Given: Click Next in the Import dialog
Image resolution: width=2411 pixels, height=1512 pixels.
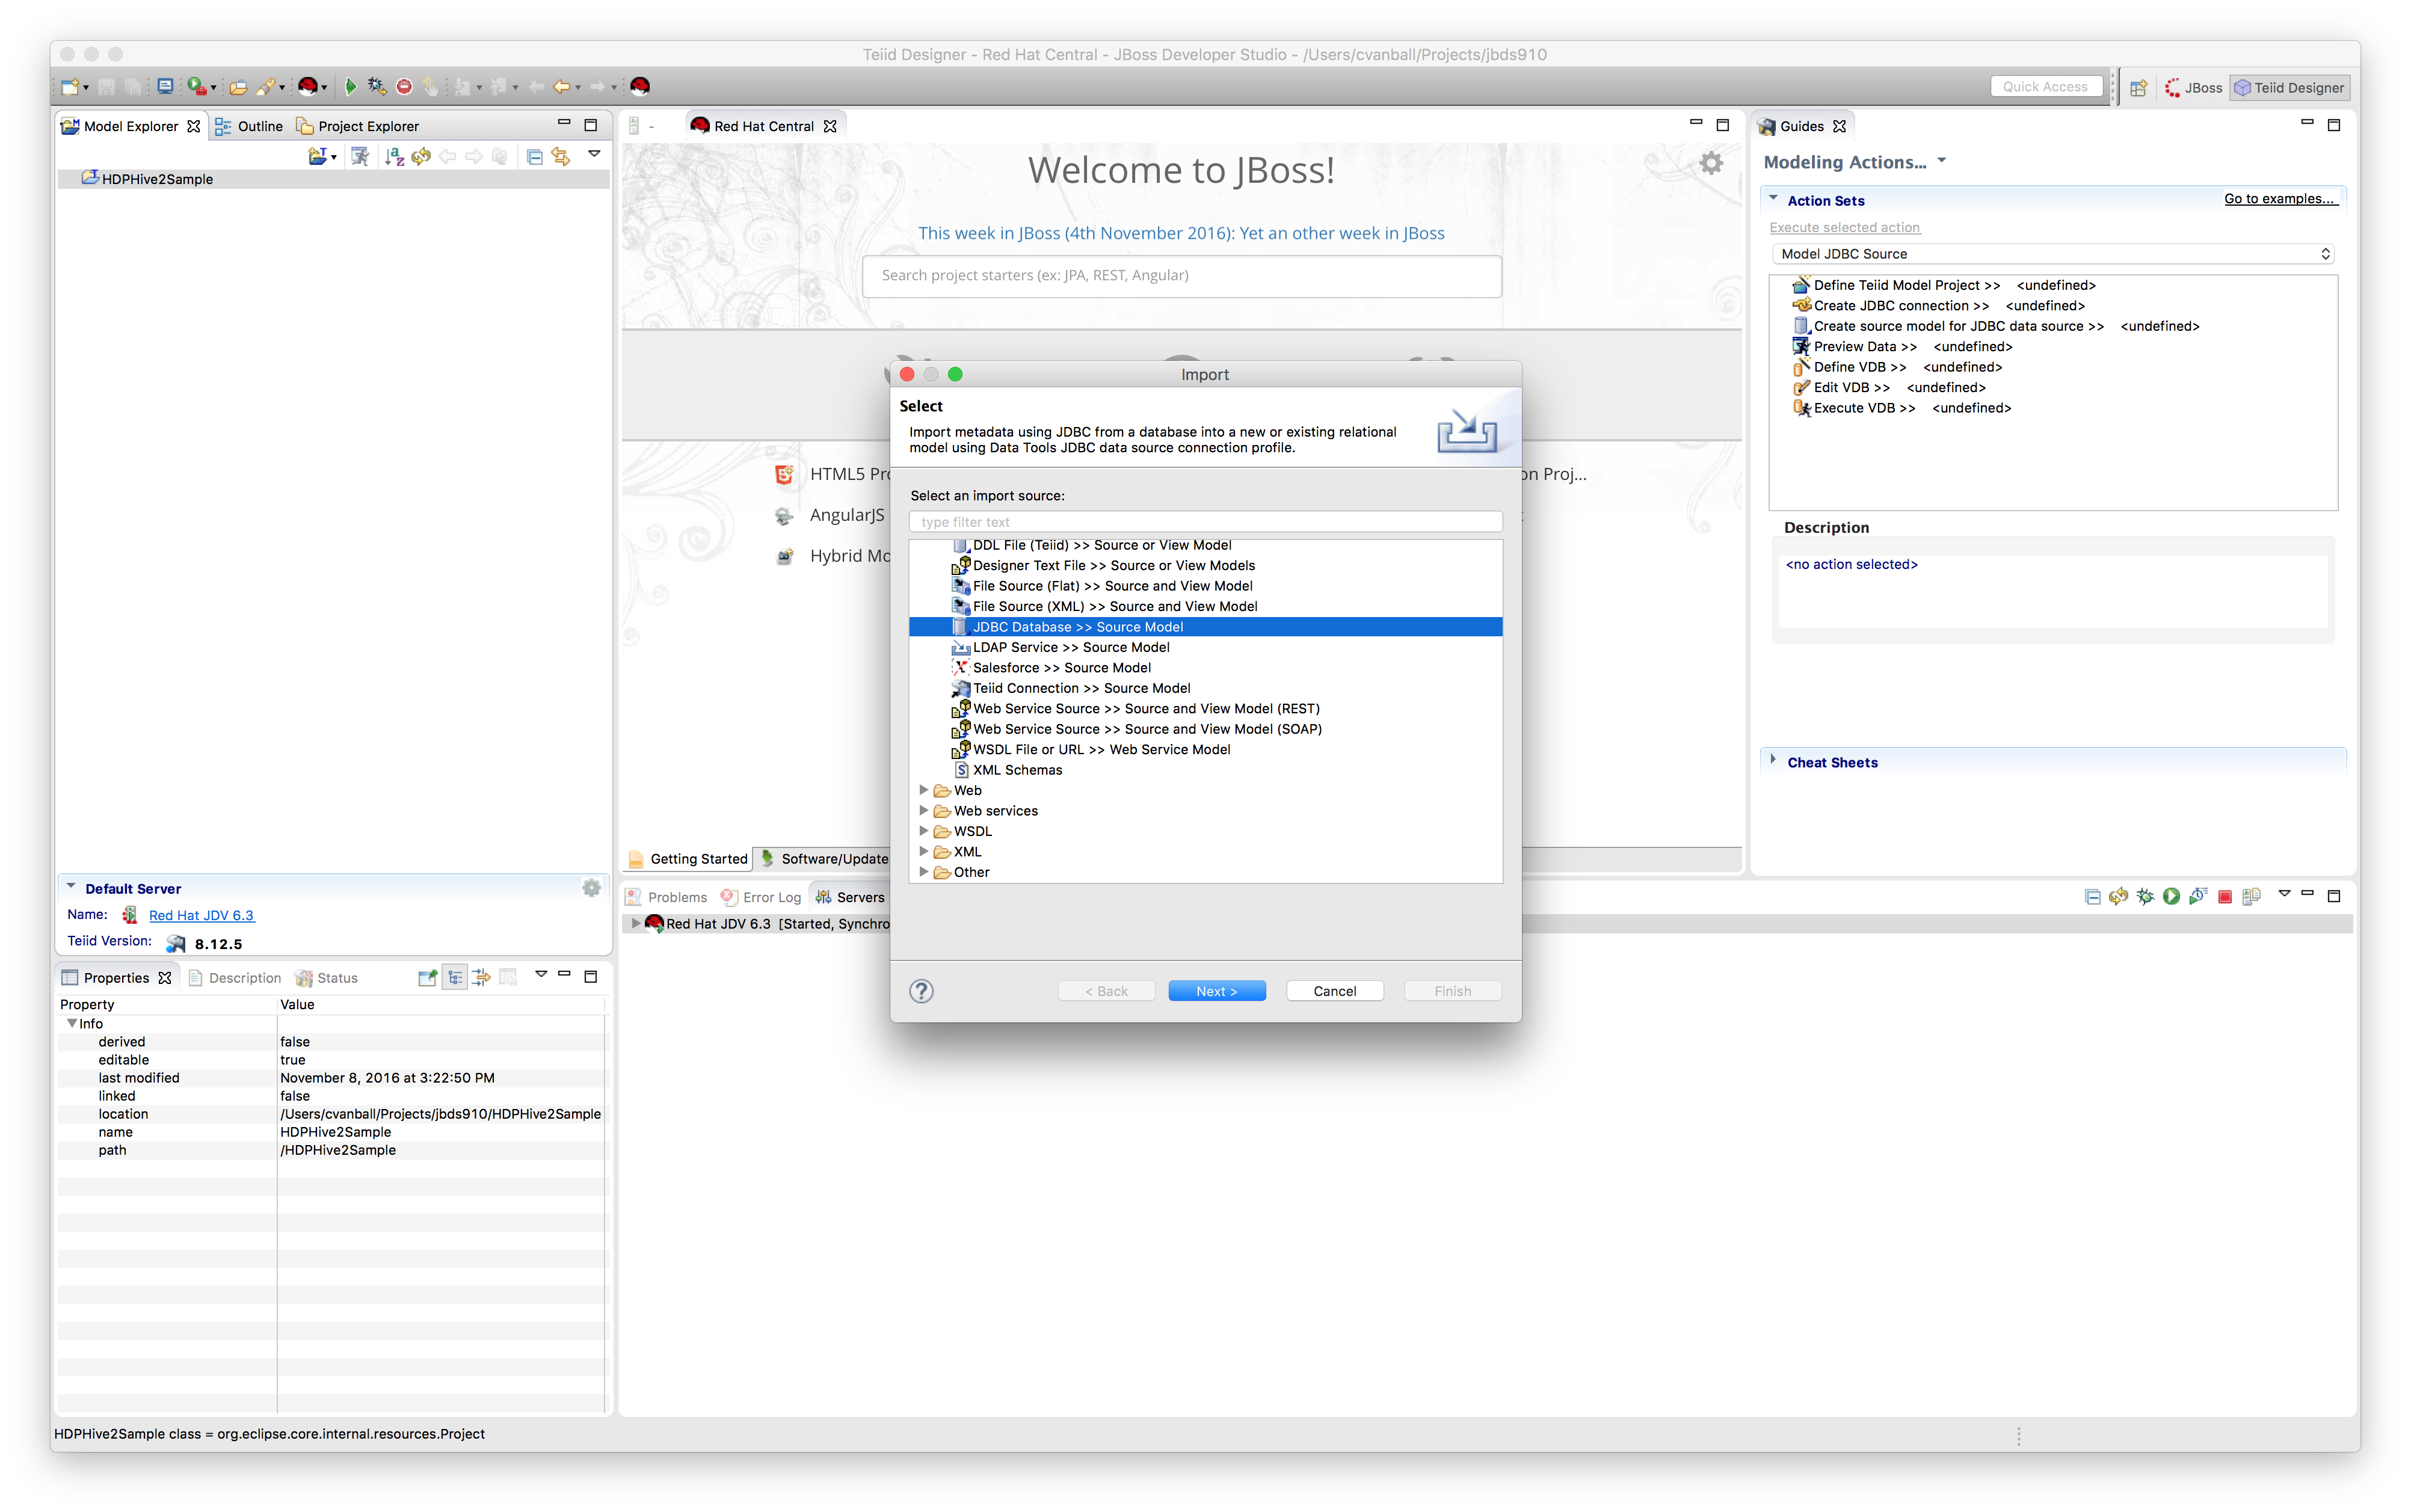Looking at the screenshot, I should click(x=1216, y=991).
